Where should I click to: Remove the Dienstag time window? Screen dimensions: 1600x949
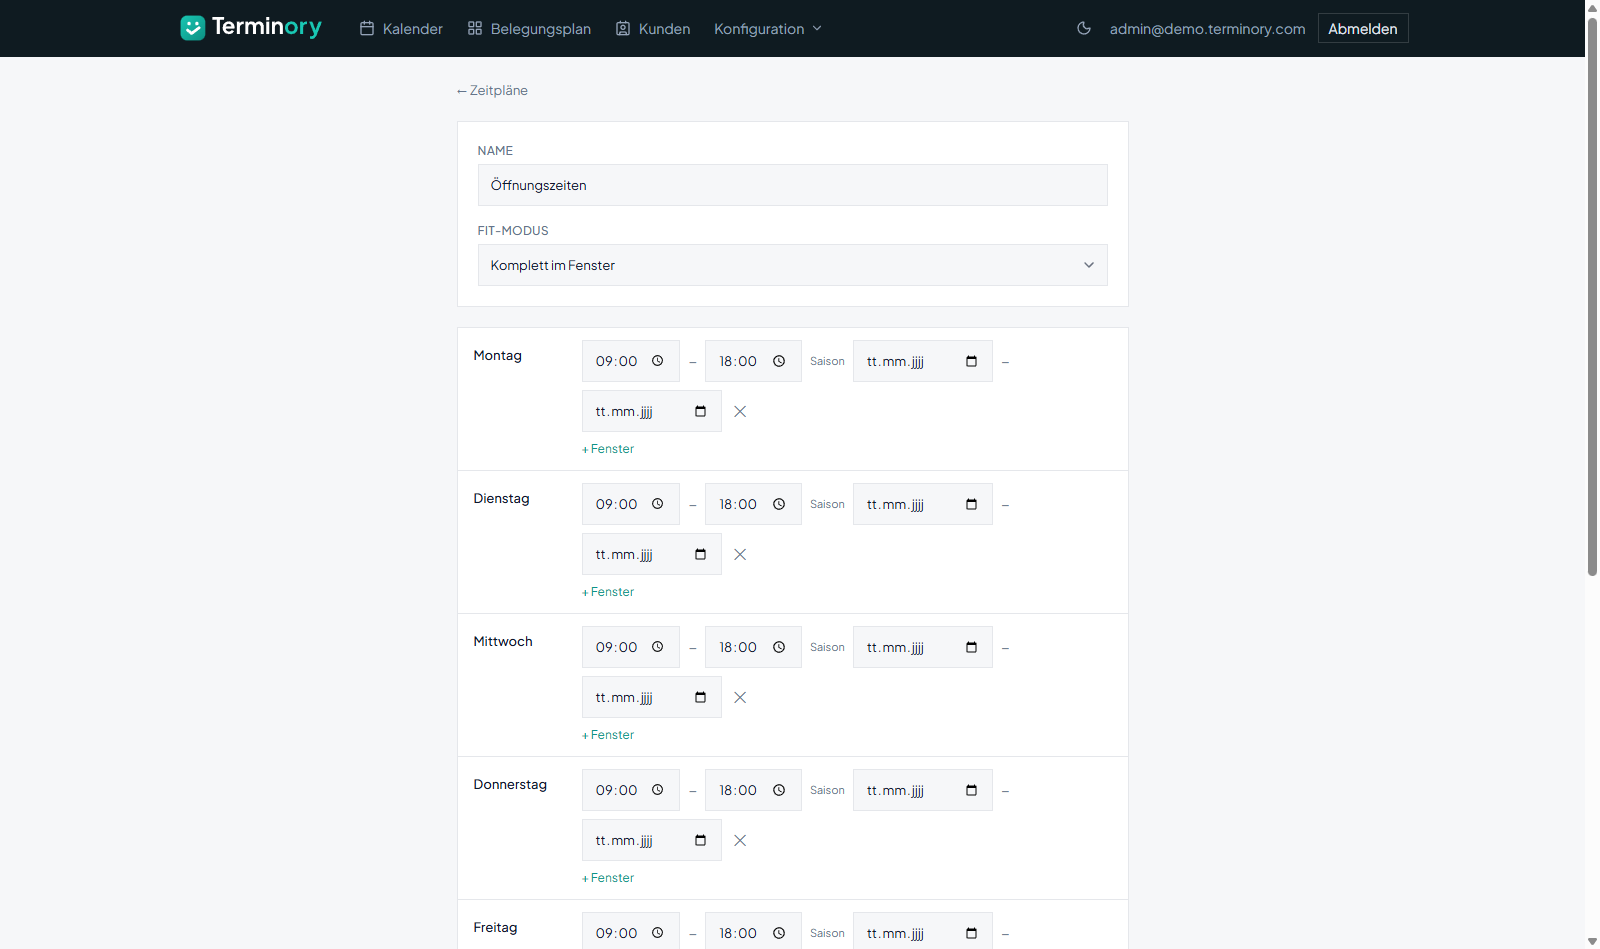pyautogui.click(x=740, y=554)
